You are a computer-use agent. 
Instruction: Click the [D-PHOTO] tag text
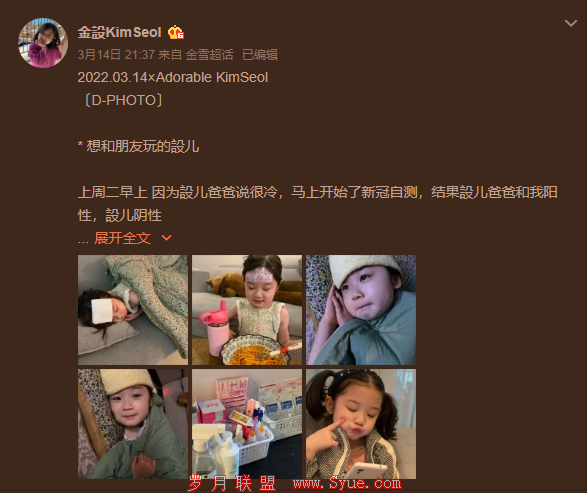[x=123, y=100]
